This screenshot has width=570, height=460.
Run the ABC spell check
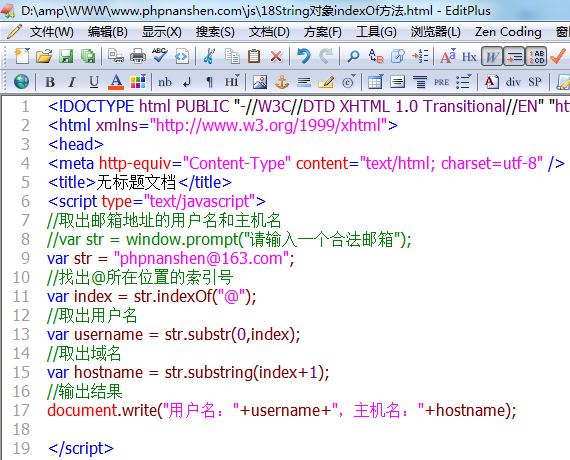tap(160, 56)
